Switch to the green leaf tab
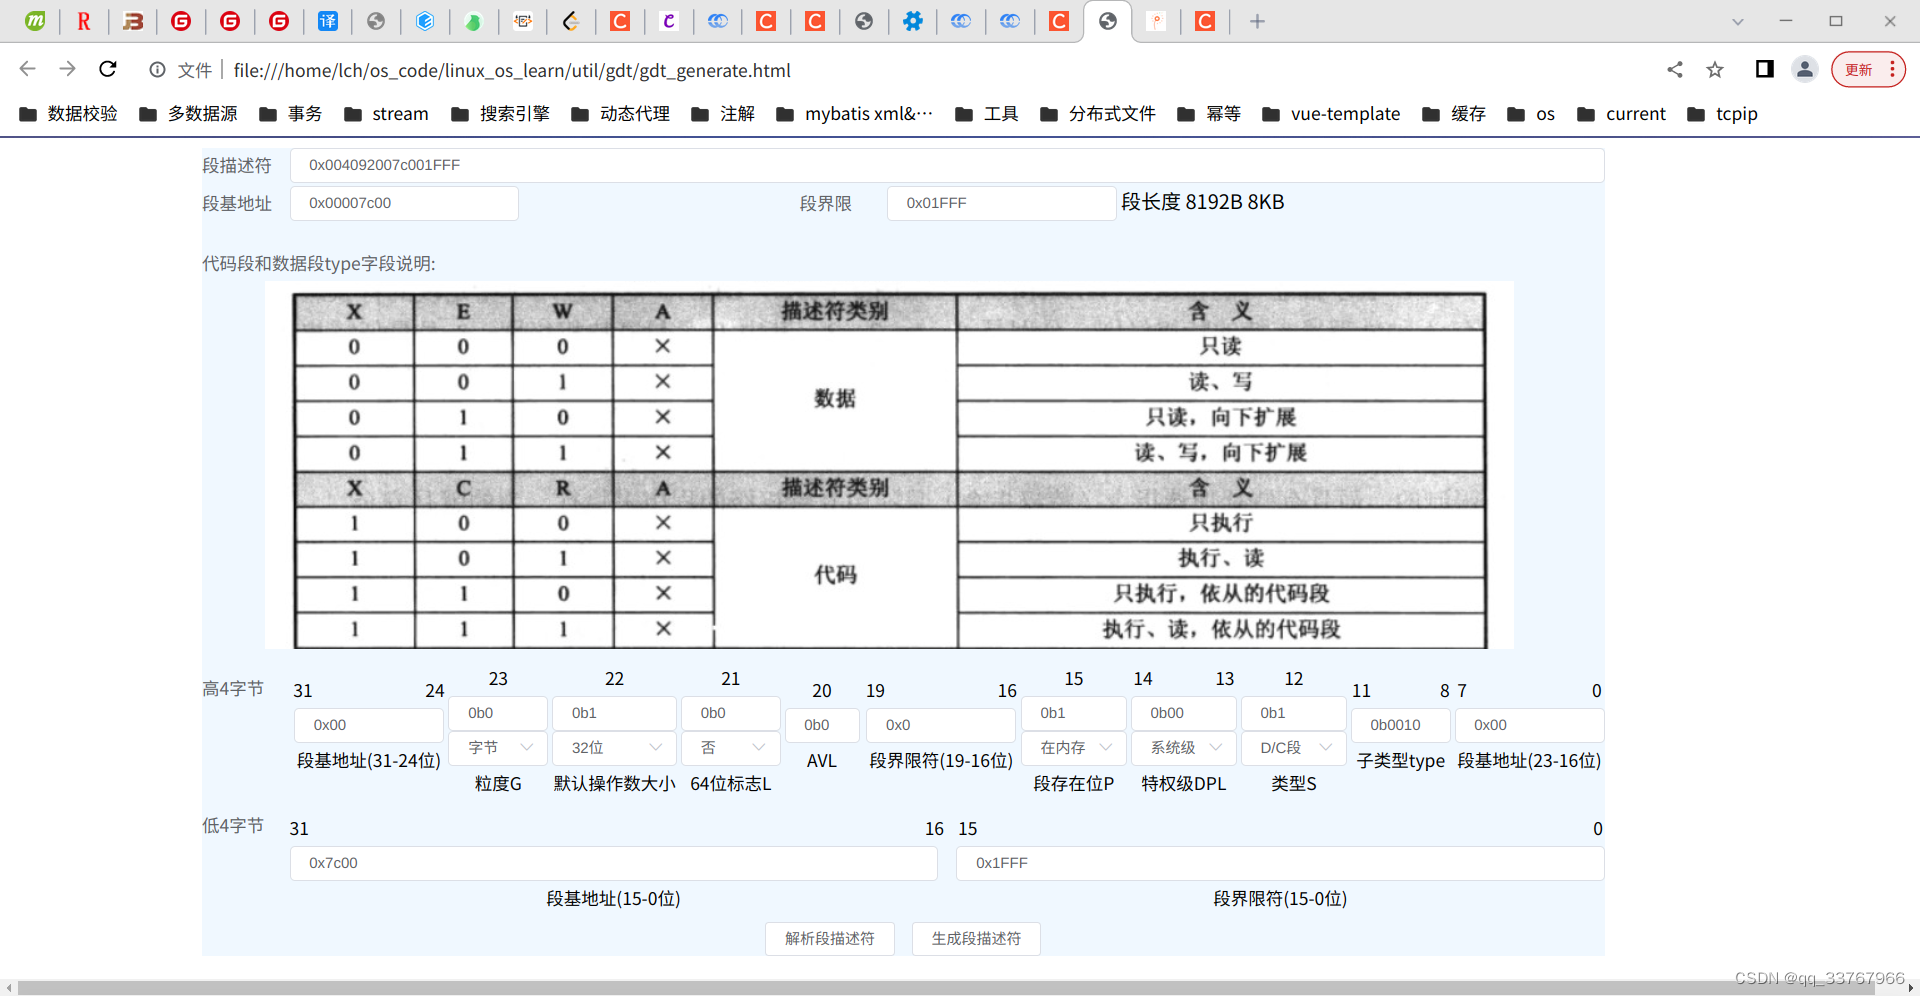Image resolution: width=1920 pixels, height=996 pixels. tap(474, 21)
